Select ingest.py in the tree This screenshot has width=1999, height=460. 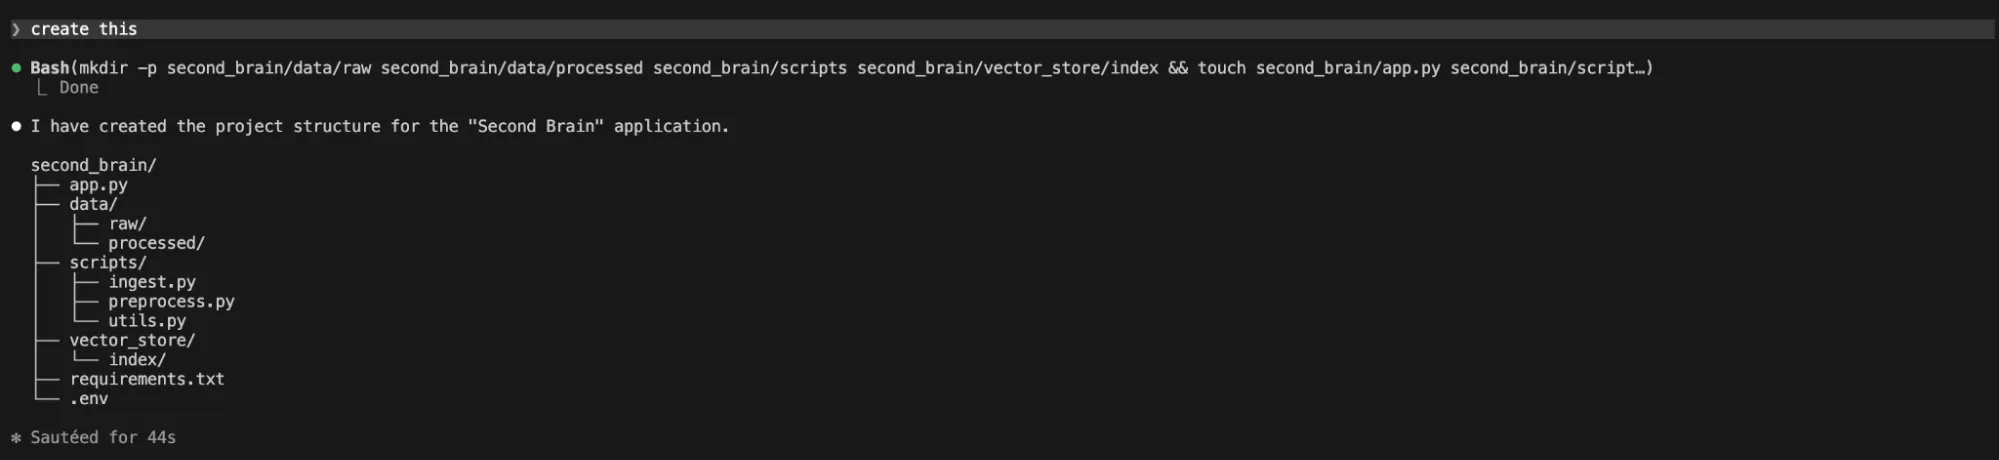point(152,282)
